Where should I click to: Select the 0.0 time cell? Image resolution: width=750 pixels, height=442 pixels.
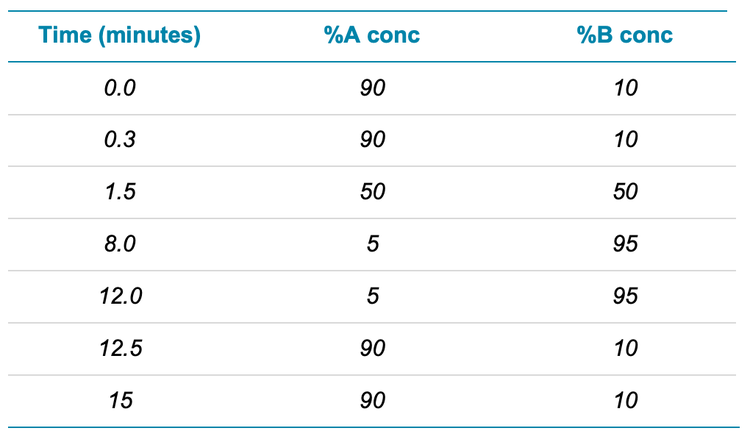click(x=120, y=88)
